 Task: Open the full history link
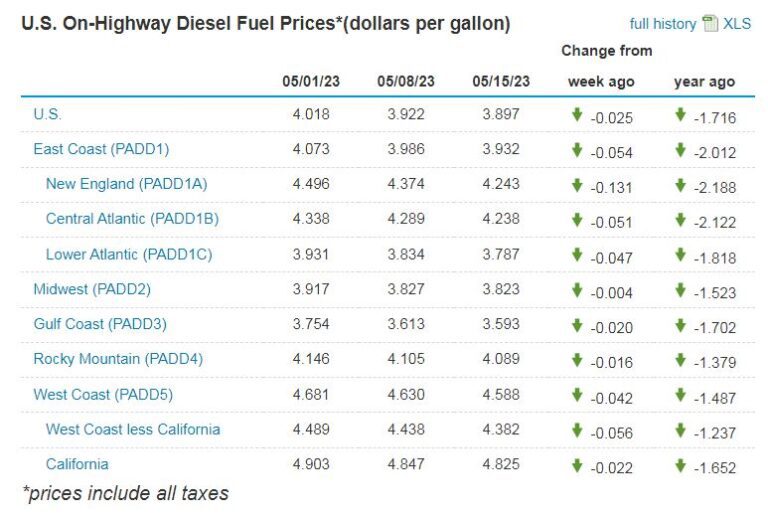click(x=663, y=23)
